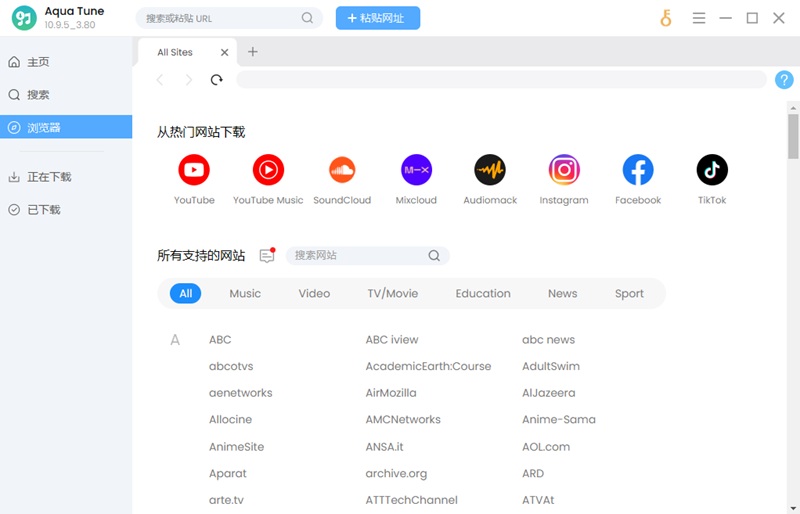Image resolution: width=800 pixels, height=514 pixels.
Task: Open the Allocine site link
Action: (x=230, y=419)
